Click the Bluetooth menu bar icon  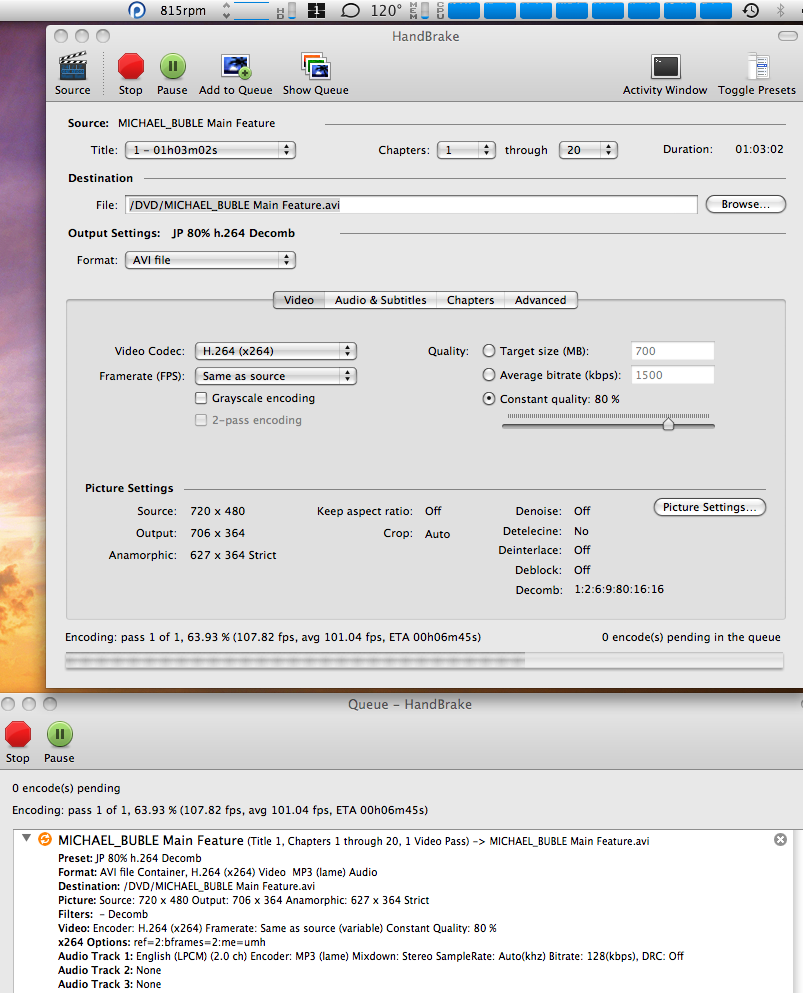780,10
